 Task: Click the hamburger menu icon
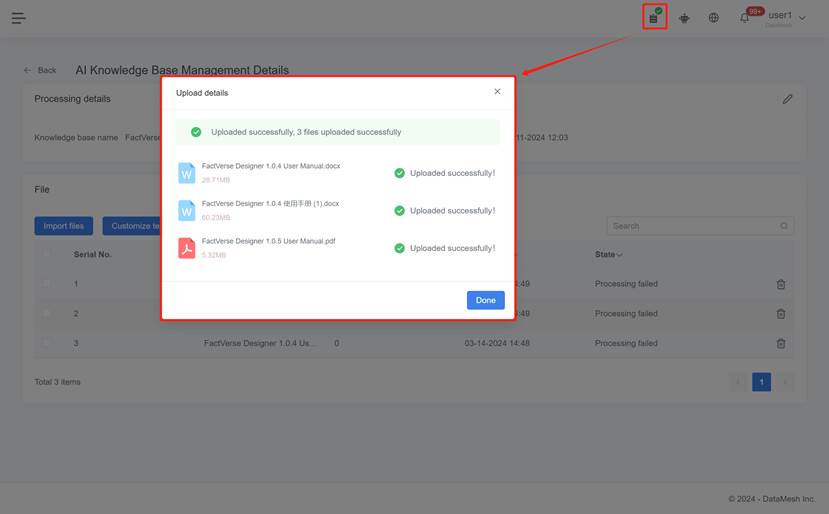coord(19,18)
